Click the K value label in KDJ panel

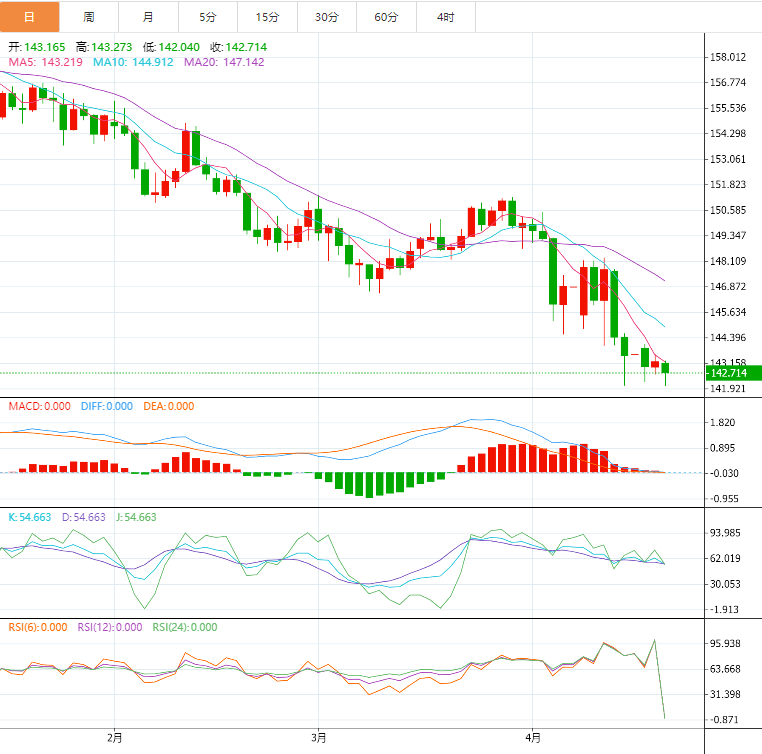click(x=30, y=517)
